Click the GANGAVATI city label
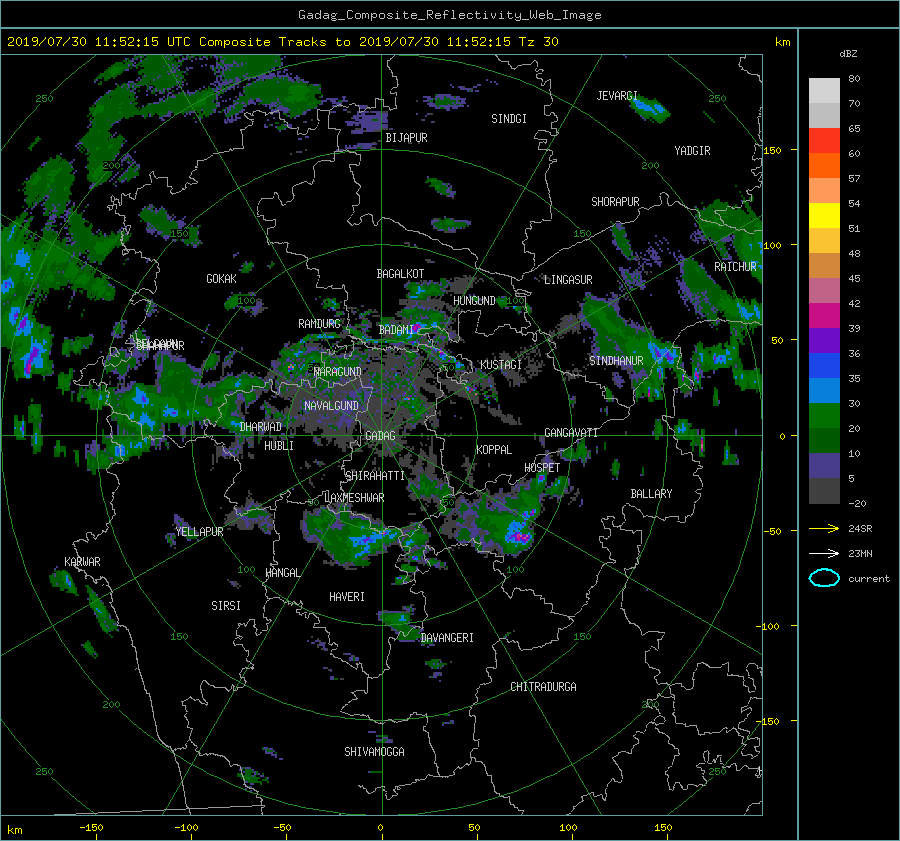The width and height of the screenshot is (900, 841). tap(571, 433)
